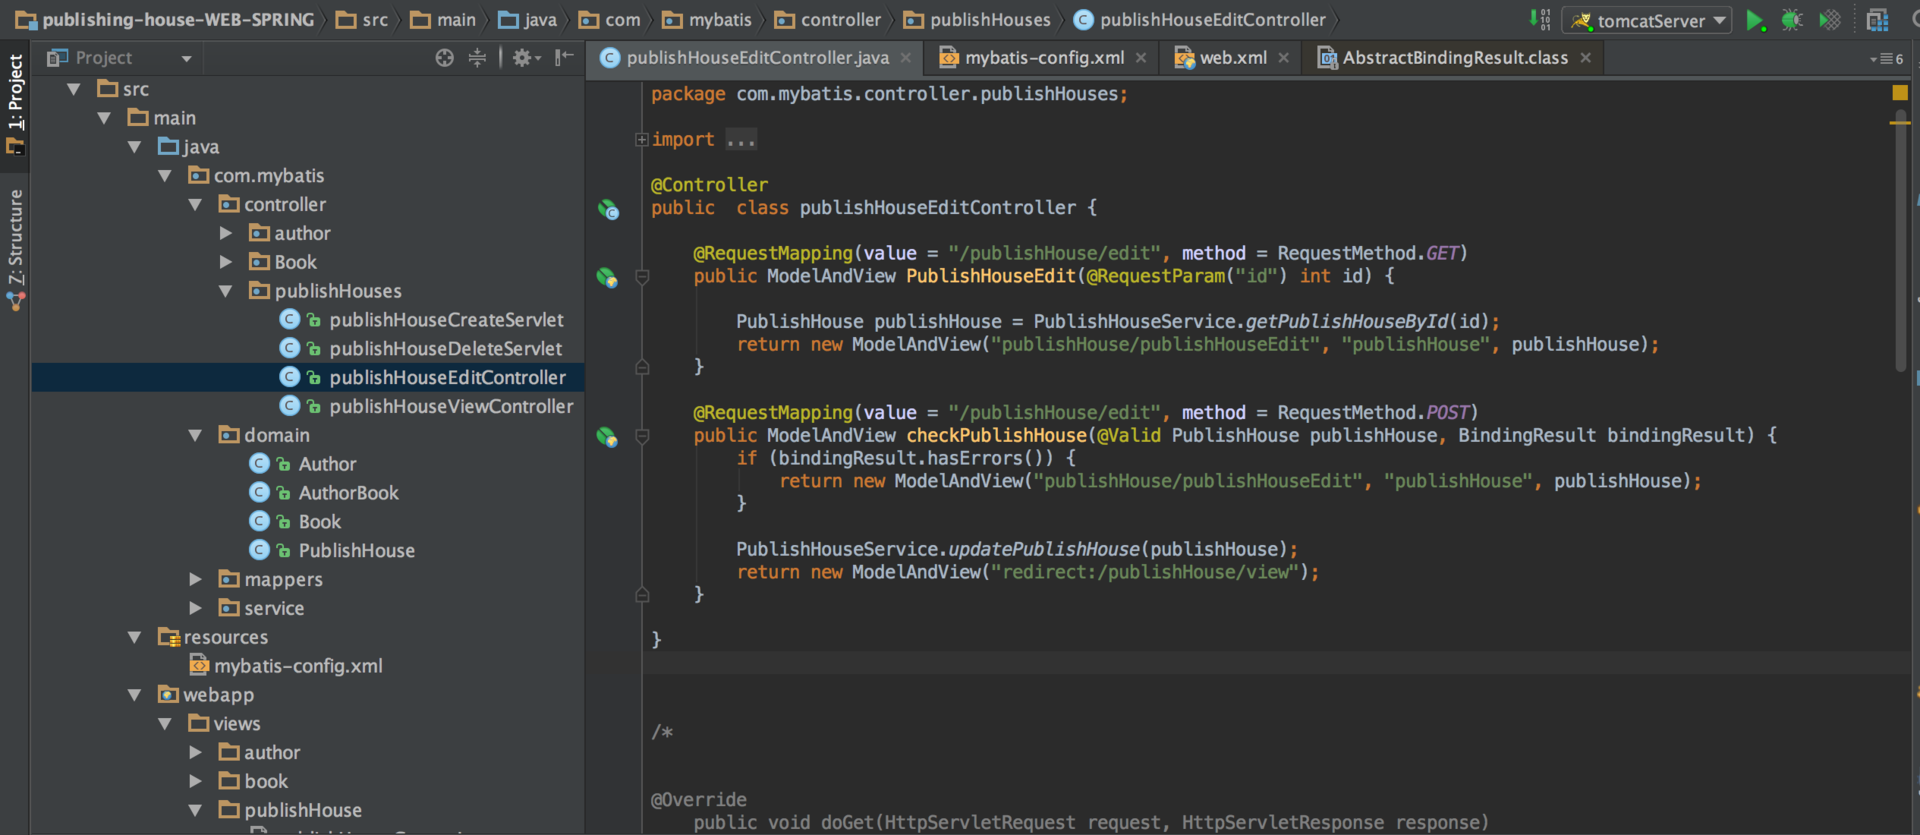Select publishHouseDeleteServlet in tree
The image size is (1920, 835).
tap(445, 349)
